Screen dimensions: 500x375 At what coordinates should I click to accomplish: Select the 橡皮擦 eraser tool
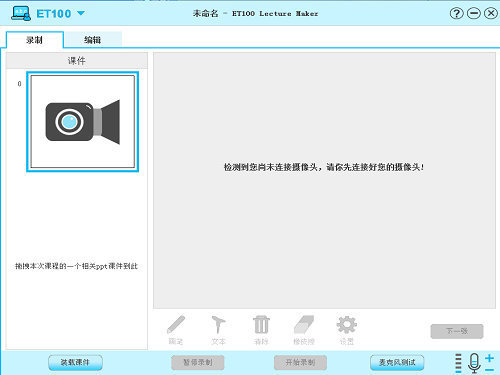pyautogui.click(x=304, y=329)
